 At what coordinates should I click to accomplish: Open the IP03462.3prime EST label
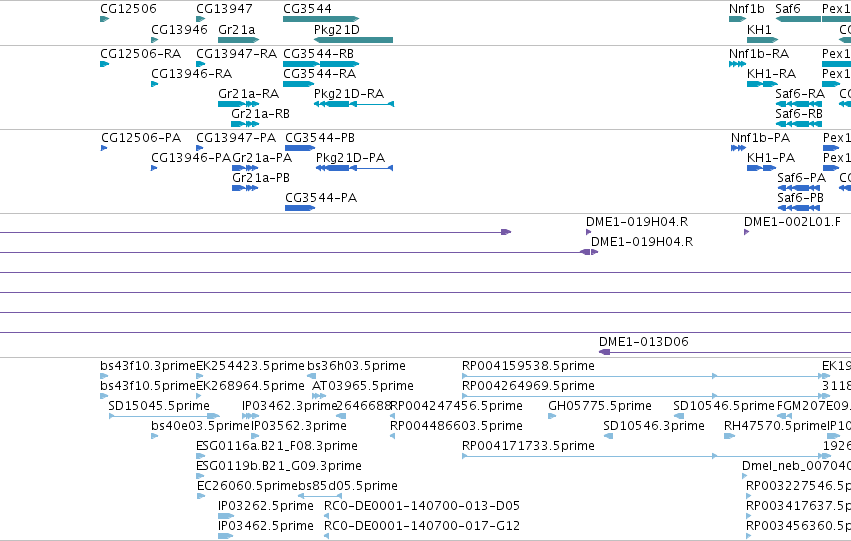coord(290,406)
